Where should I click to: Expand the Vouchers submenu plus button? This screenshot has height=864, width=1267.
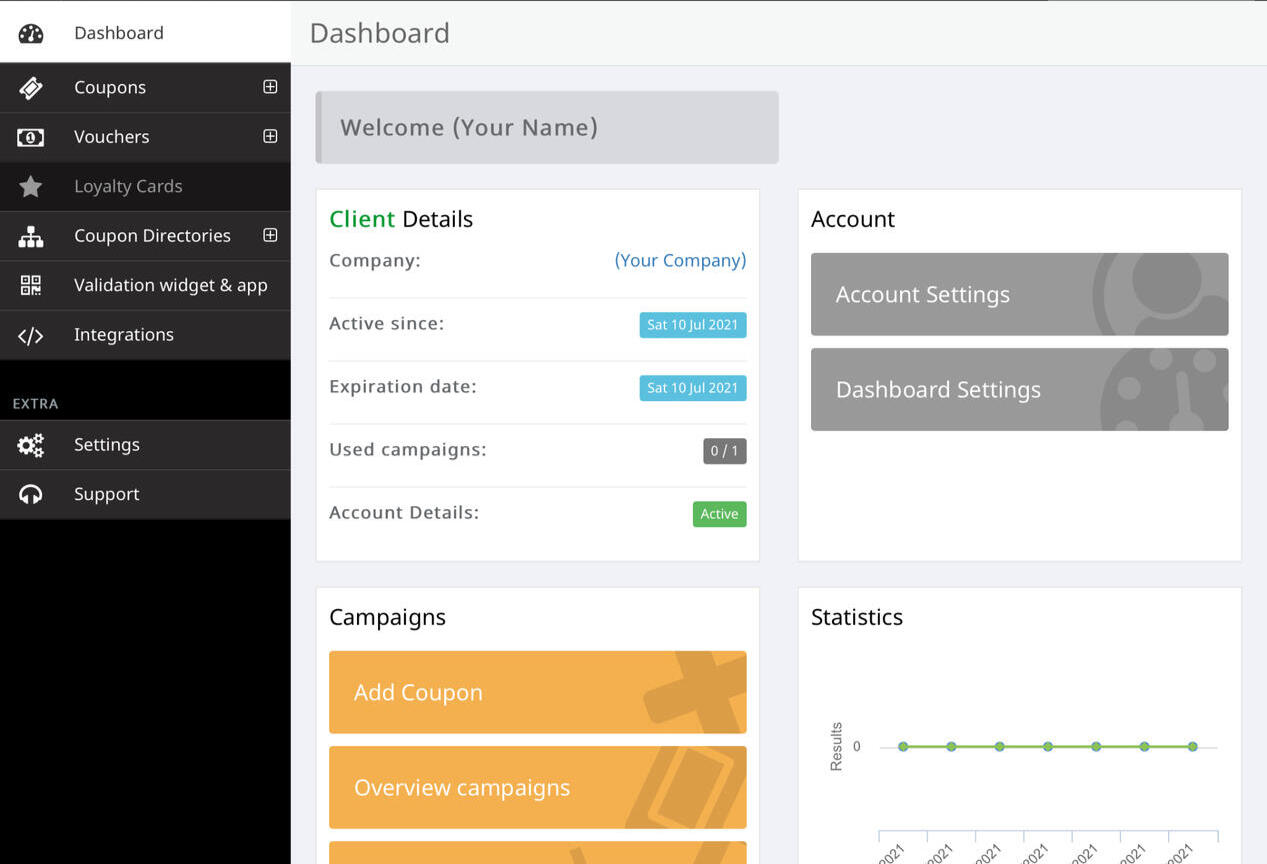tap(270, 136)
